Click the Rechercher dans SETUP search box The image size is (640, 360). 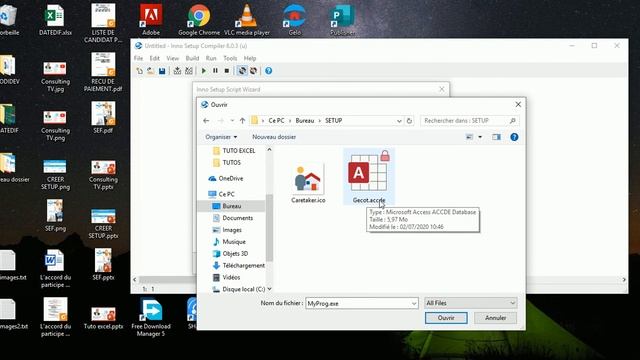coord(470,121)
